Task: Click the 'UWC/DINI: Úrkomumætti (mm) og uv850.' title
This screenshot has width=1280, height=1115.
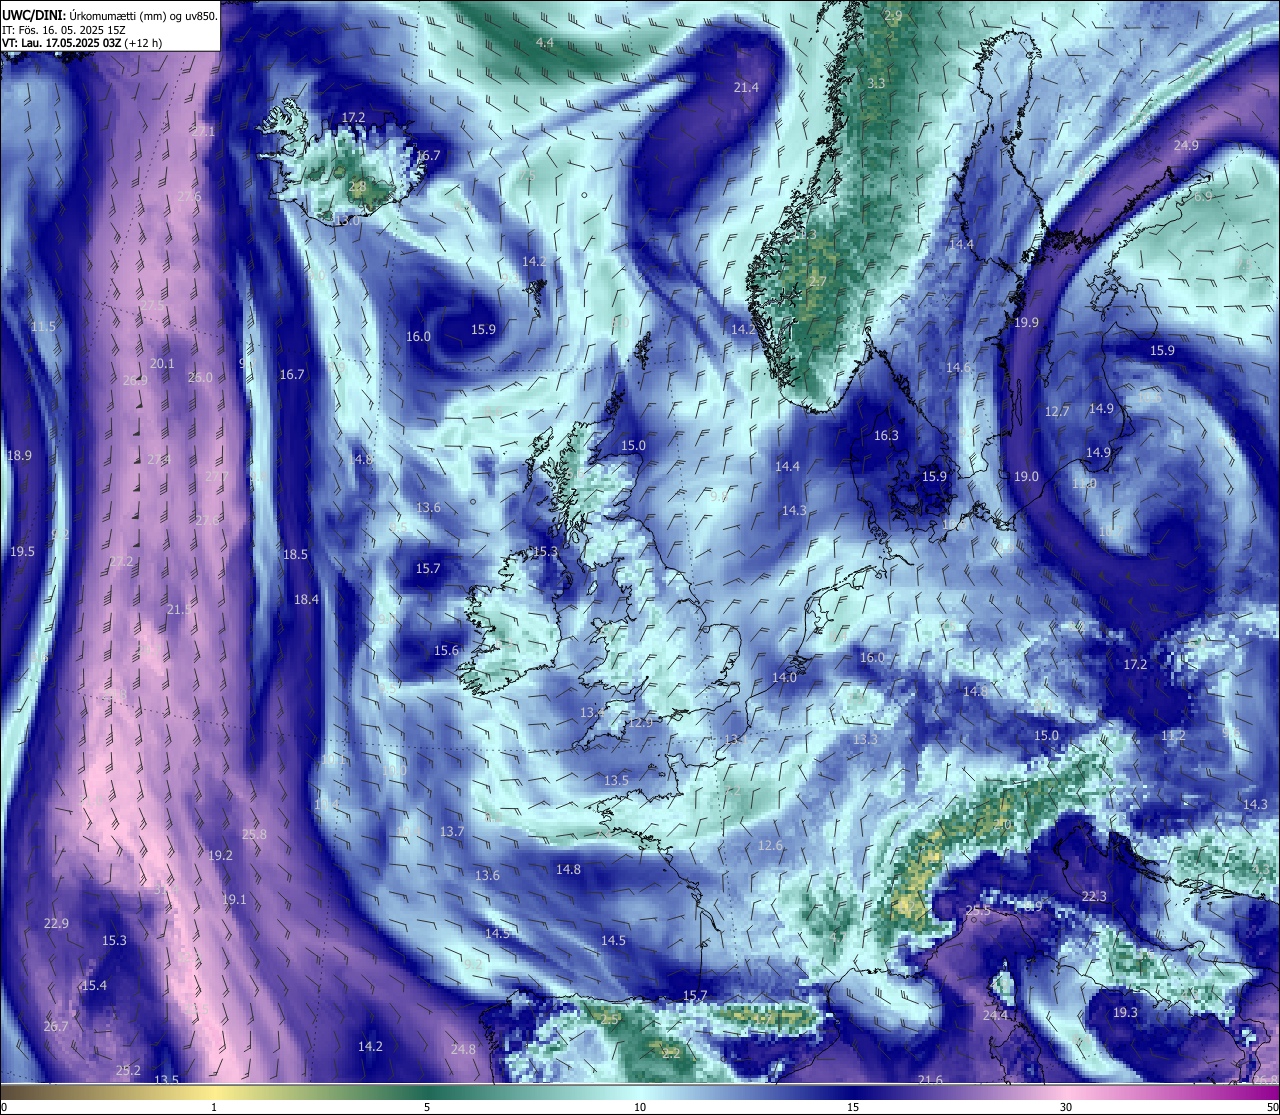Action: [110, 15]
